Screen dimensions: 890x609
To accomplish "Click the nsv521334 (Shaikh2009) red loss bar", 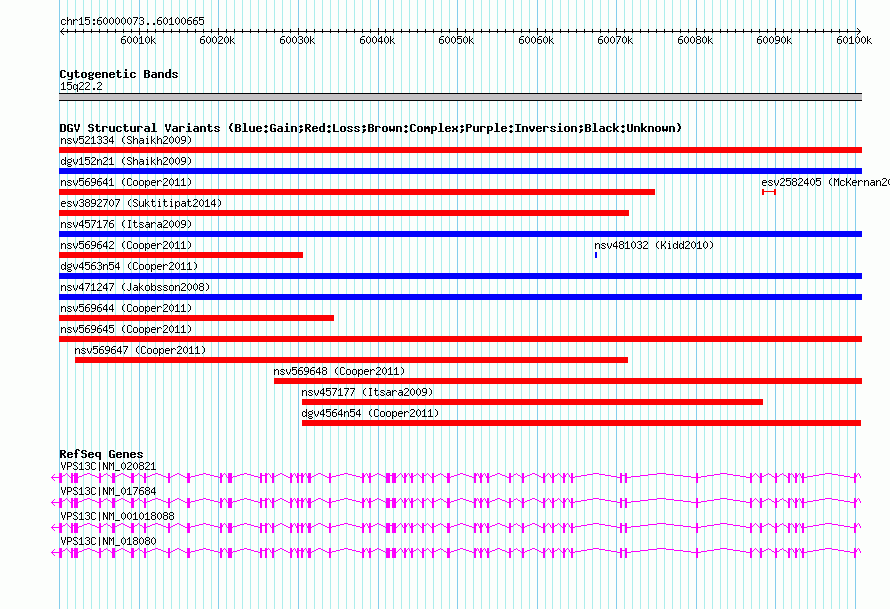I will click(460, 150).
